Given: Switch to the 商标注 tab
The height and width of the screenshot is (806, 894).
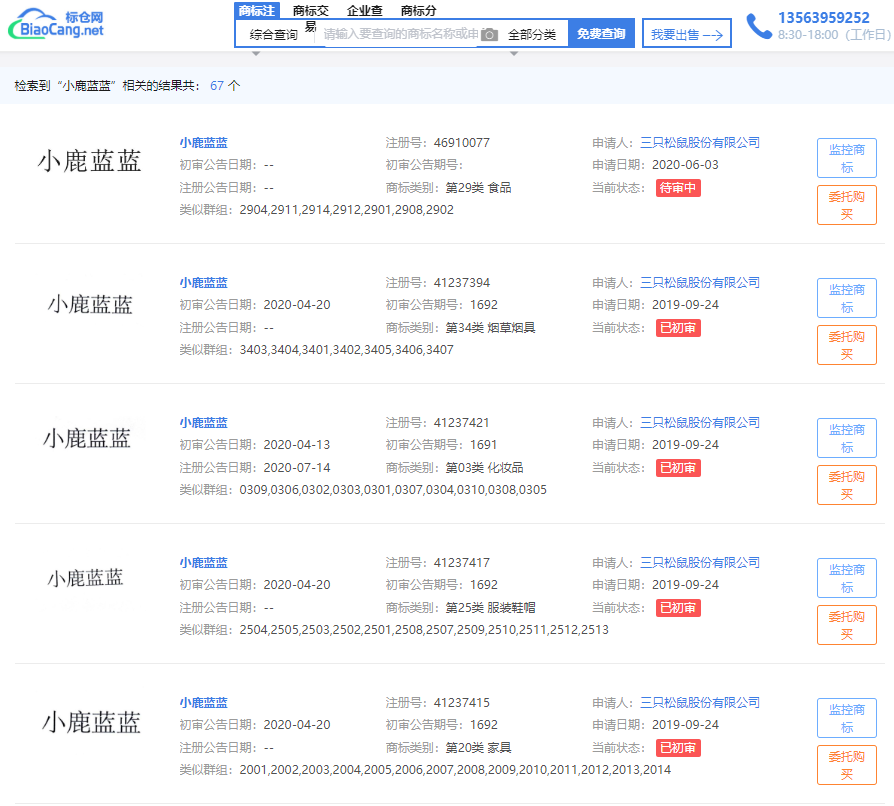Looking at the screenshot, I should click(x=257, y=11).
